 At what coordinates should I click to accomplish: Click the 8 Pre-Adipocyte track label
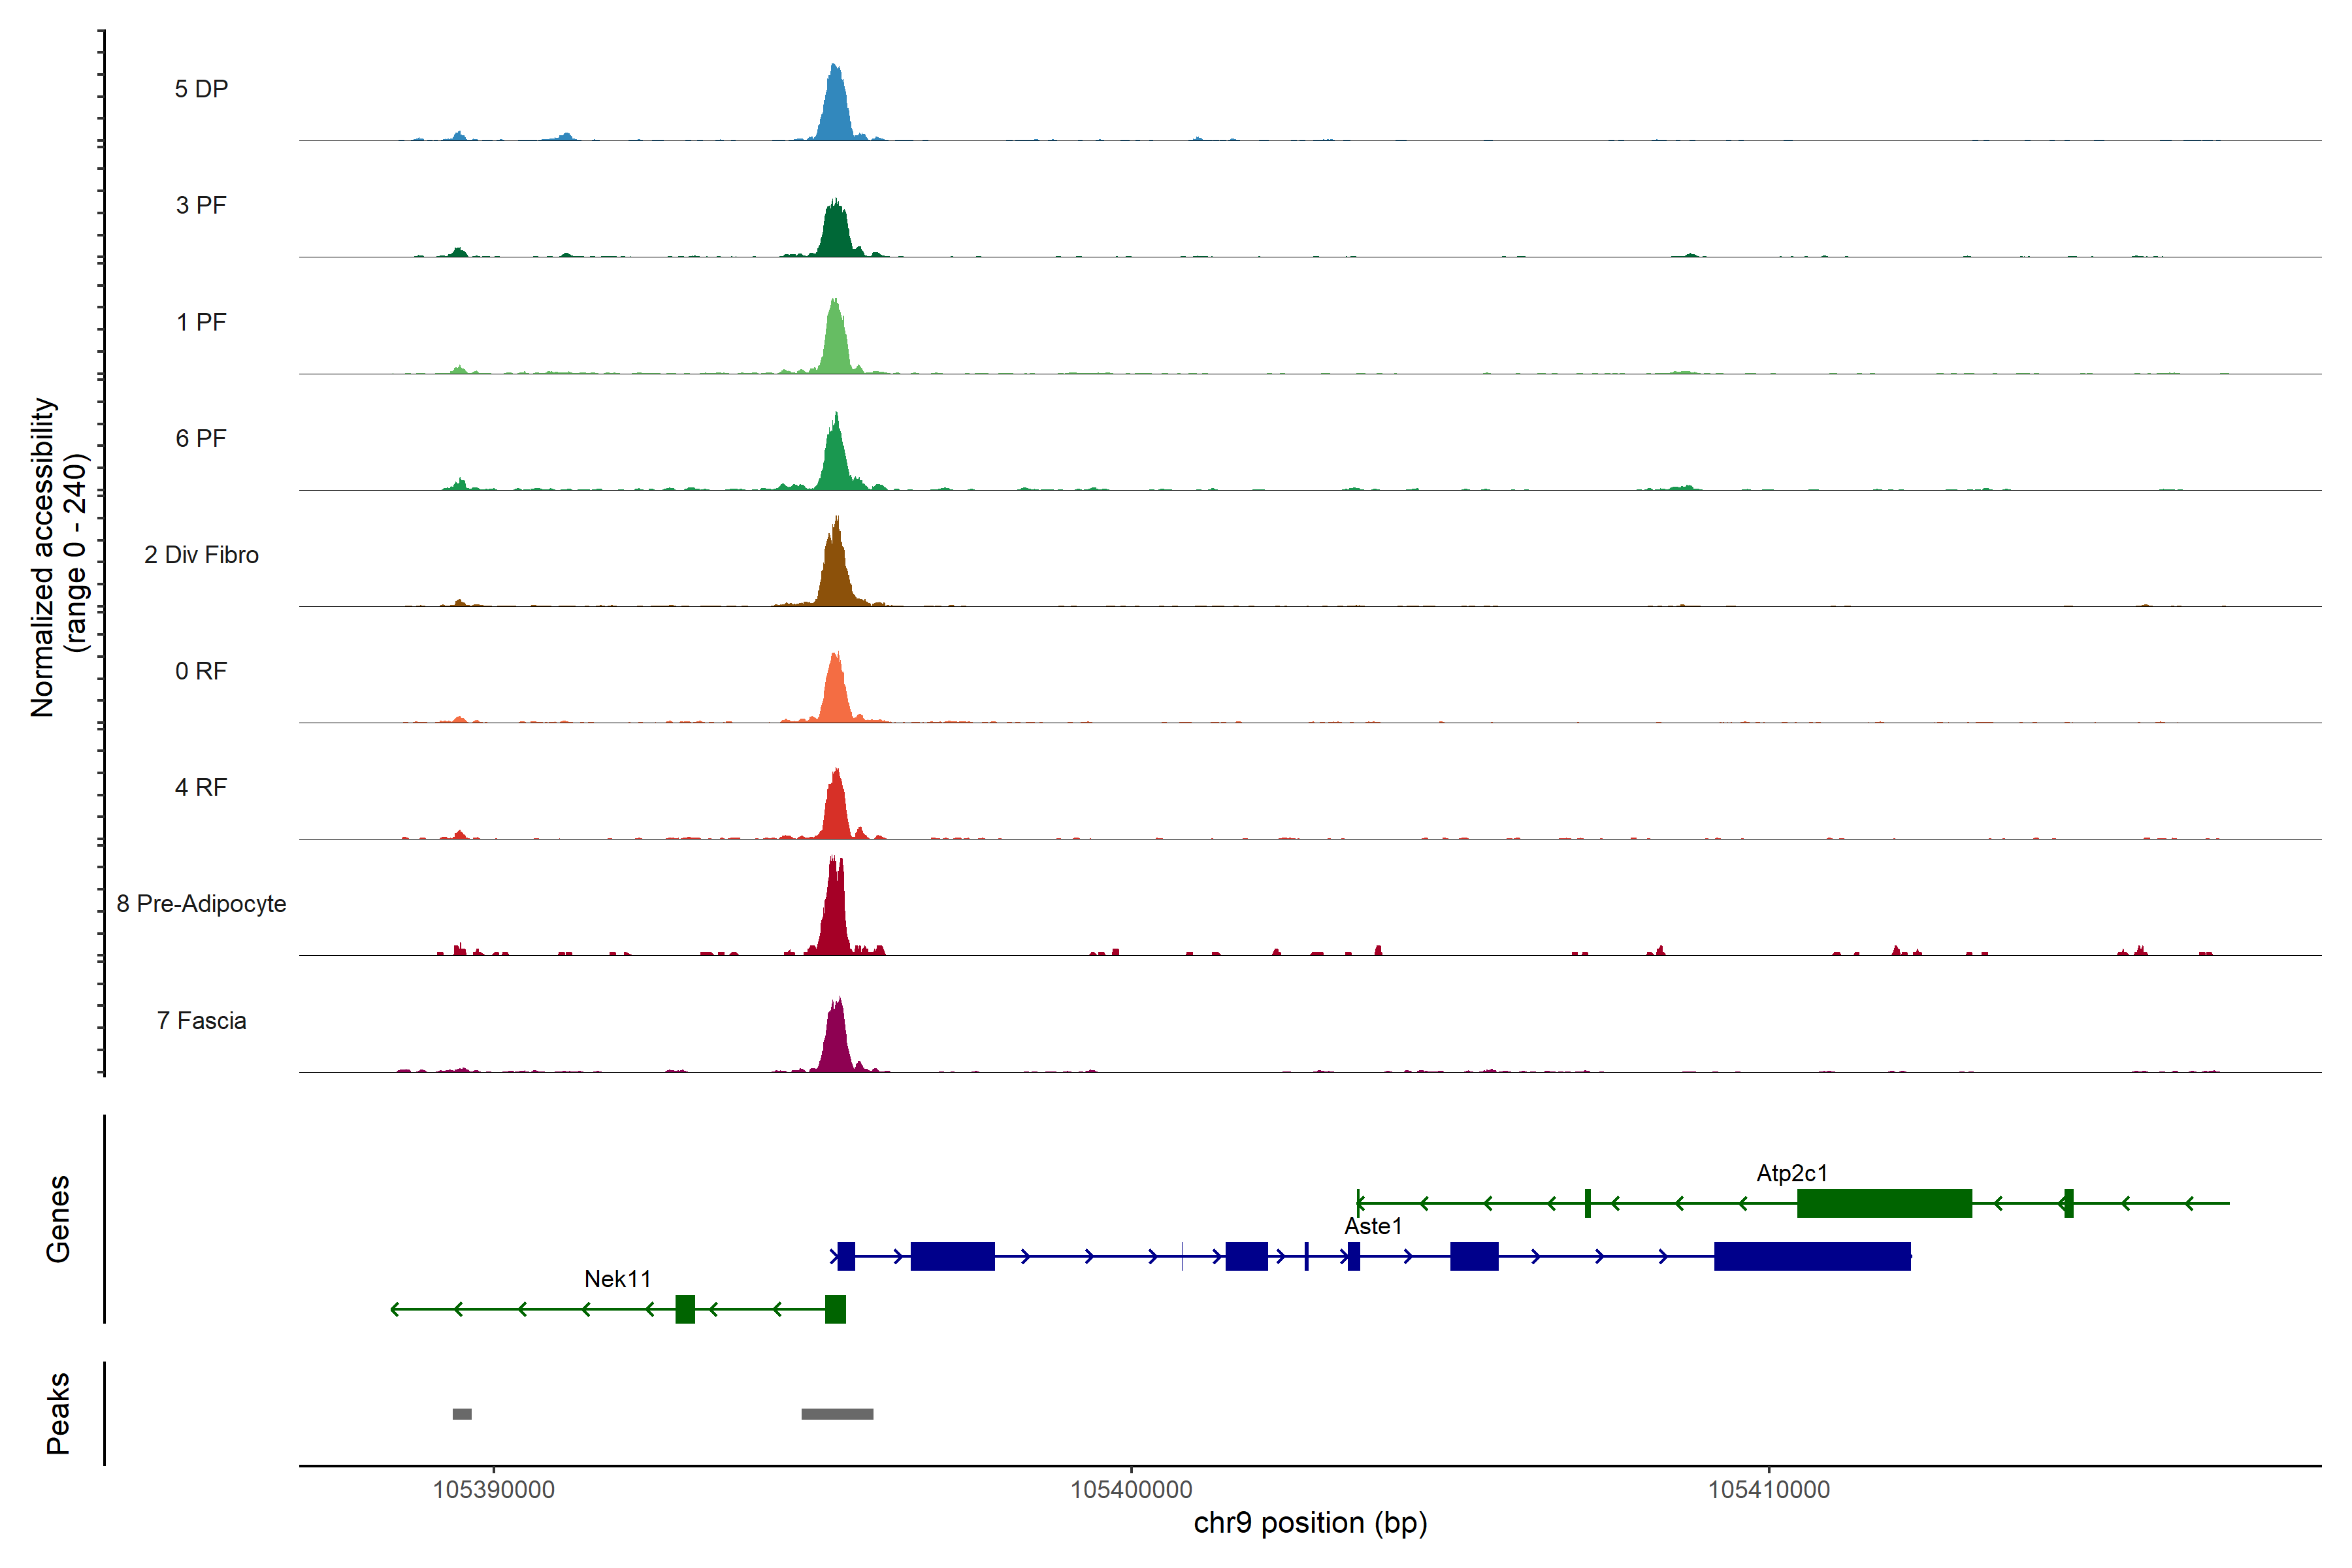[x=201, y=904]
